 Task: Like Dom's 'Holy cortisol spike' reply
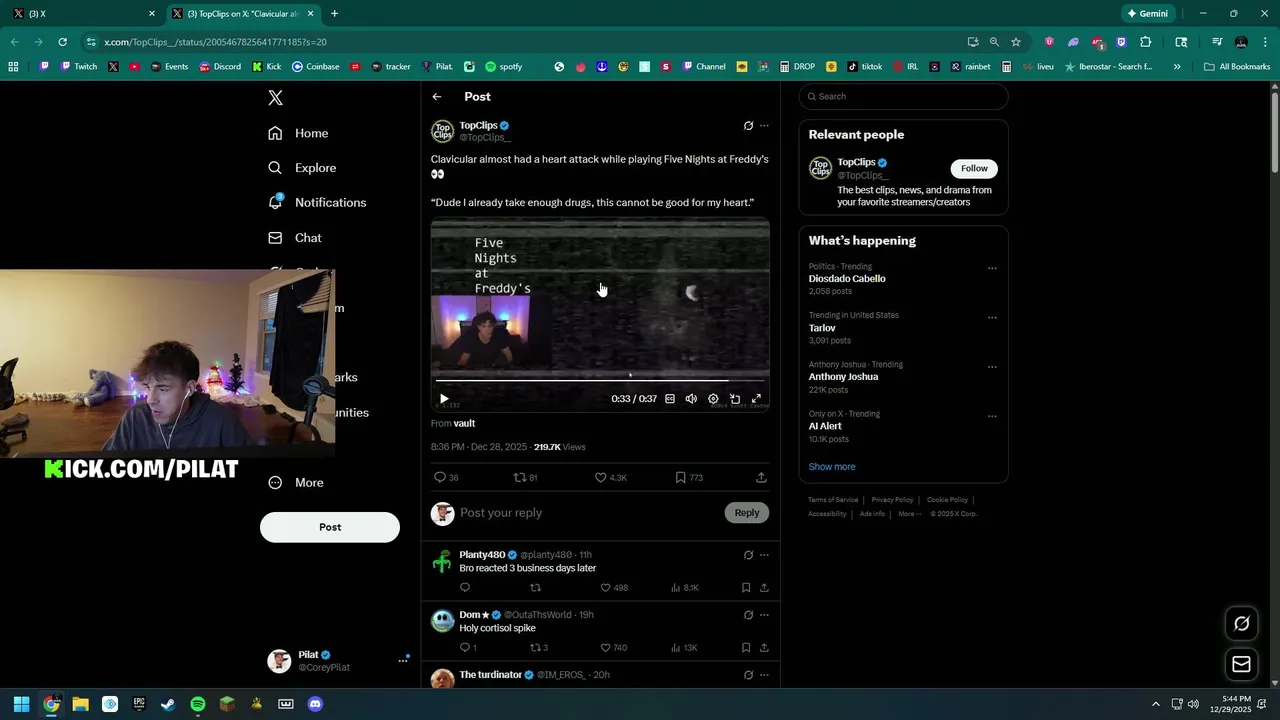pos(605,648)
